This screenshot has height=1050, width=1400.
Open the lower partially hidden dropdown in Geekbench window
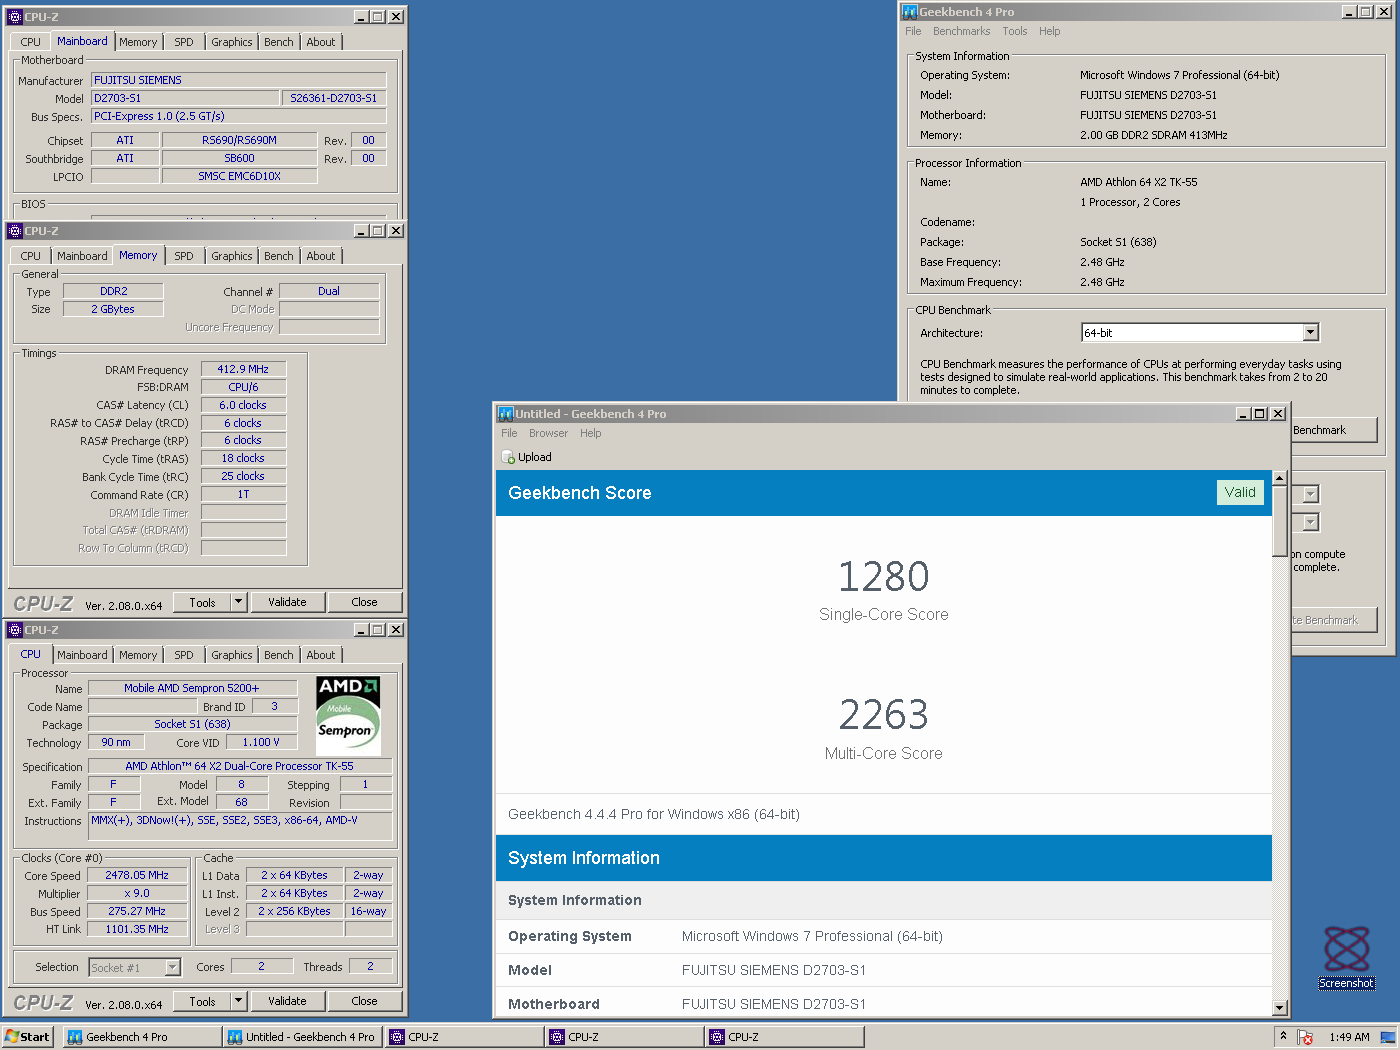pos(1310,522)
